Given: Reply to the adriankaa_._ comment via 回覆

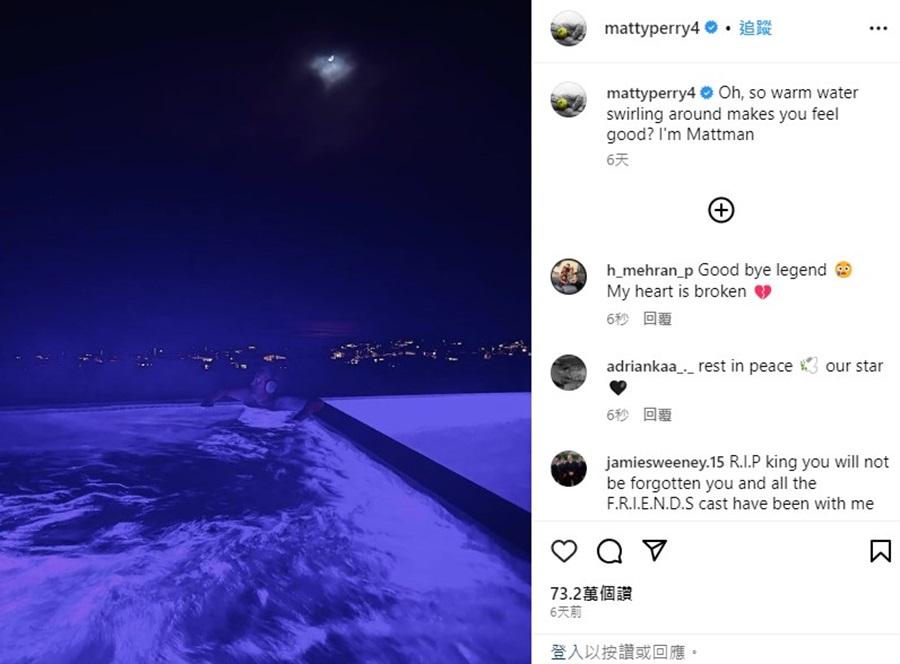Looking at the screenshot, I should (657, 414).
